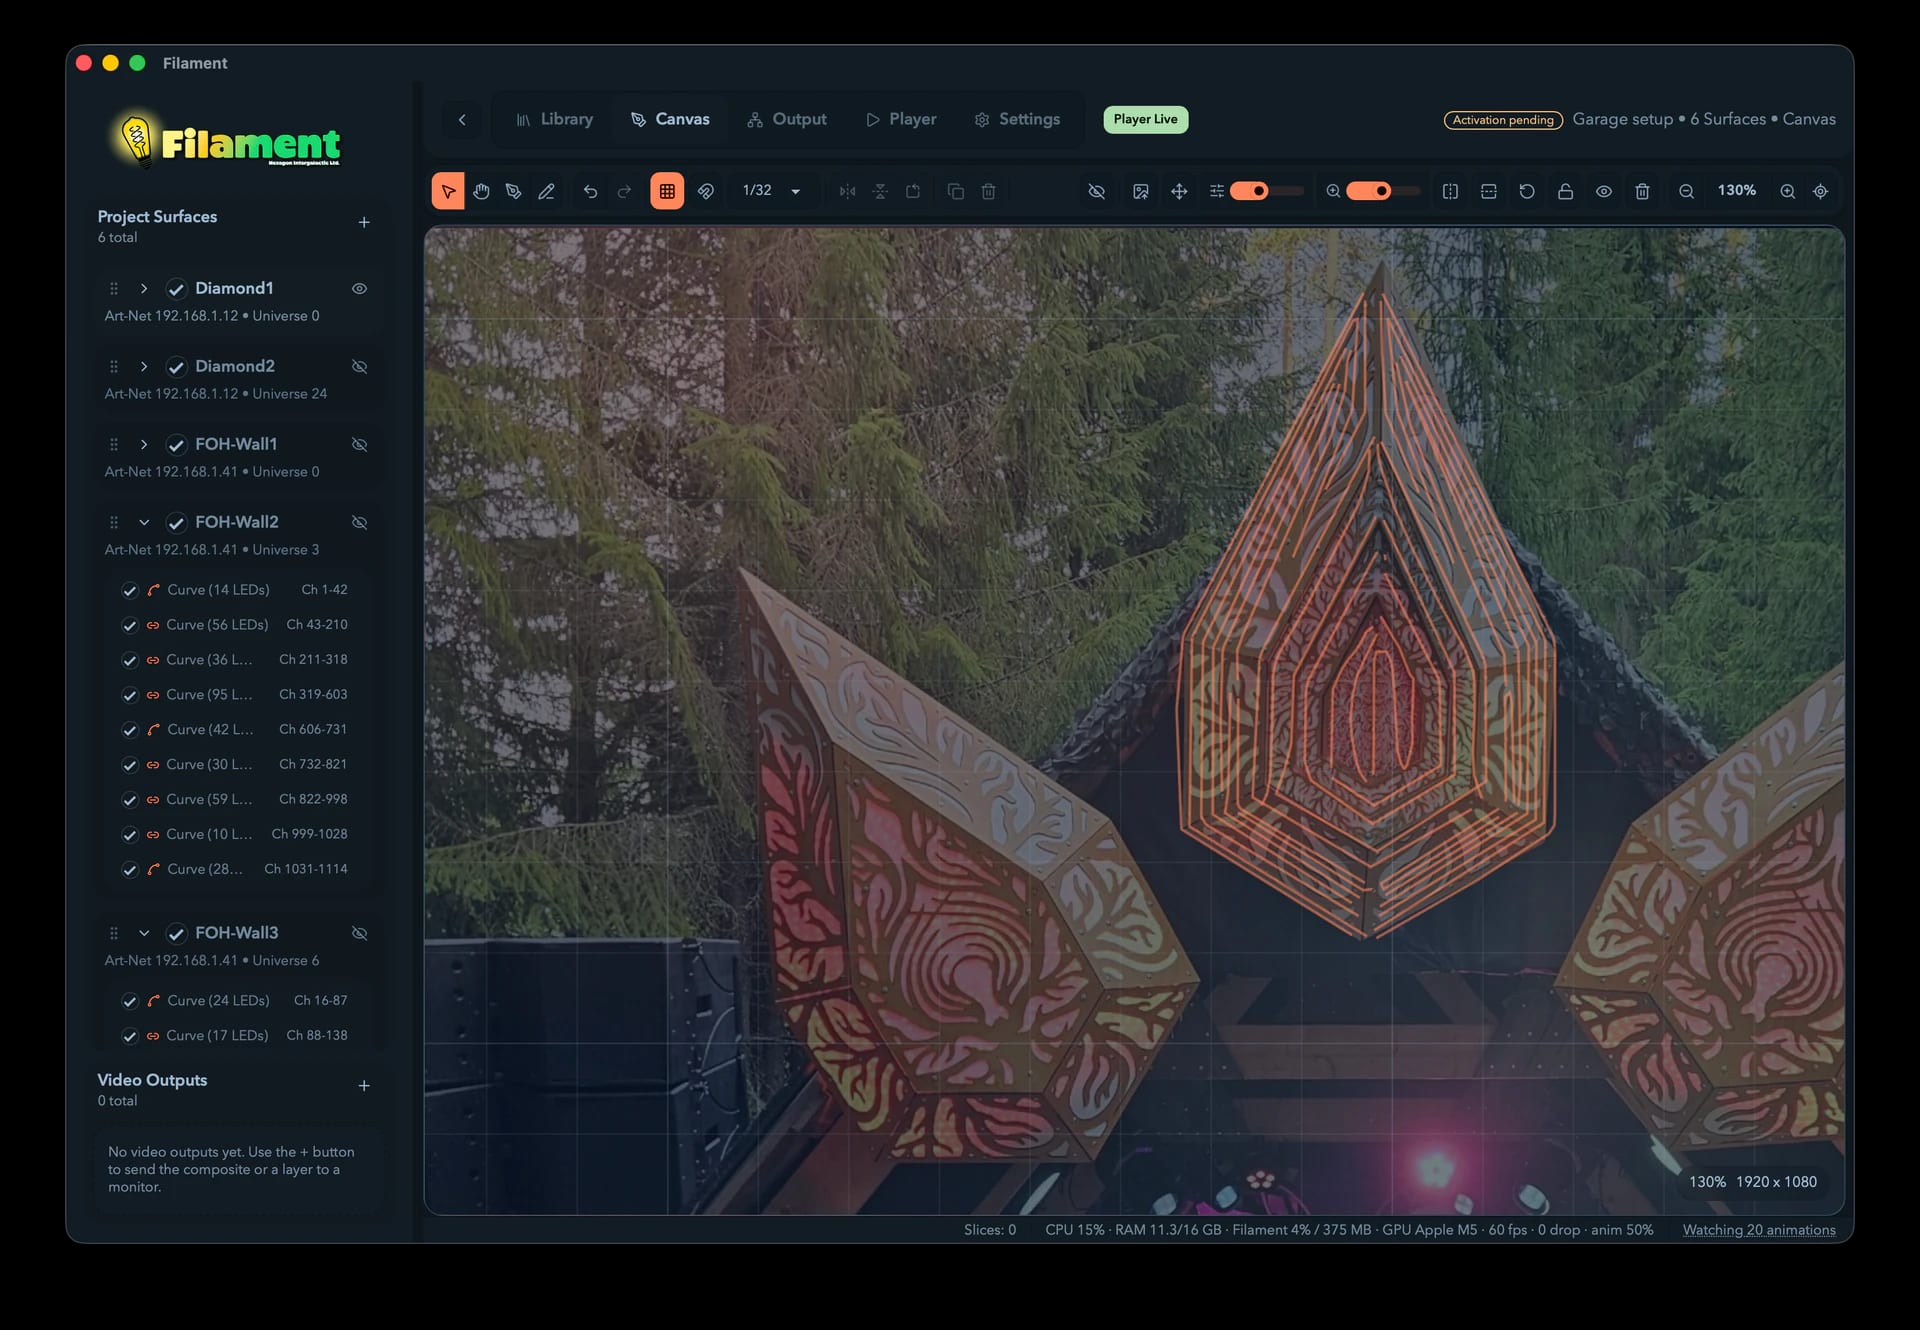Click the reset rotation icon
The image size is (1920, 1330).
tap(1527, 191)
